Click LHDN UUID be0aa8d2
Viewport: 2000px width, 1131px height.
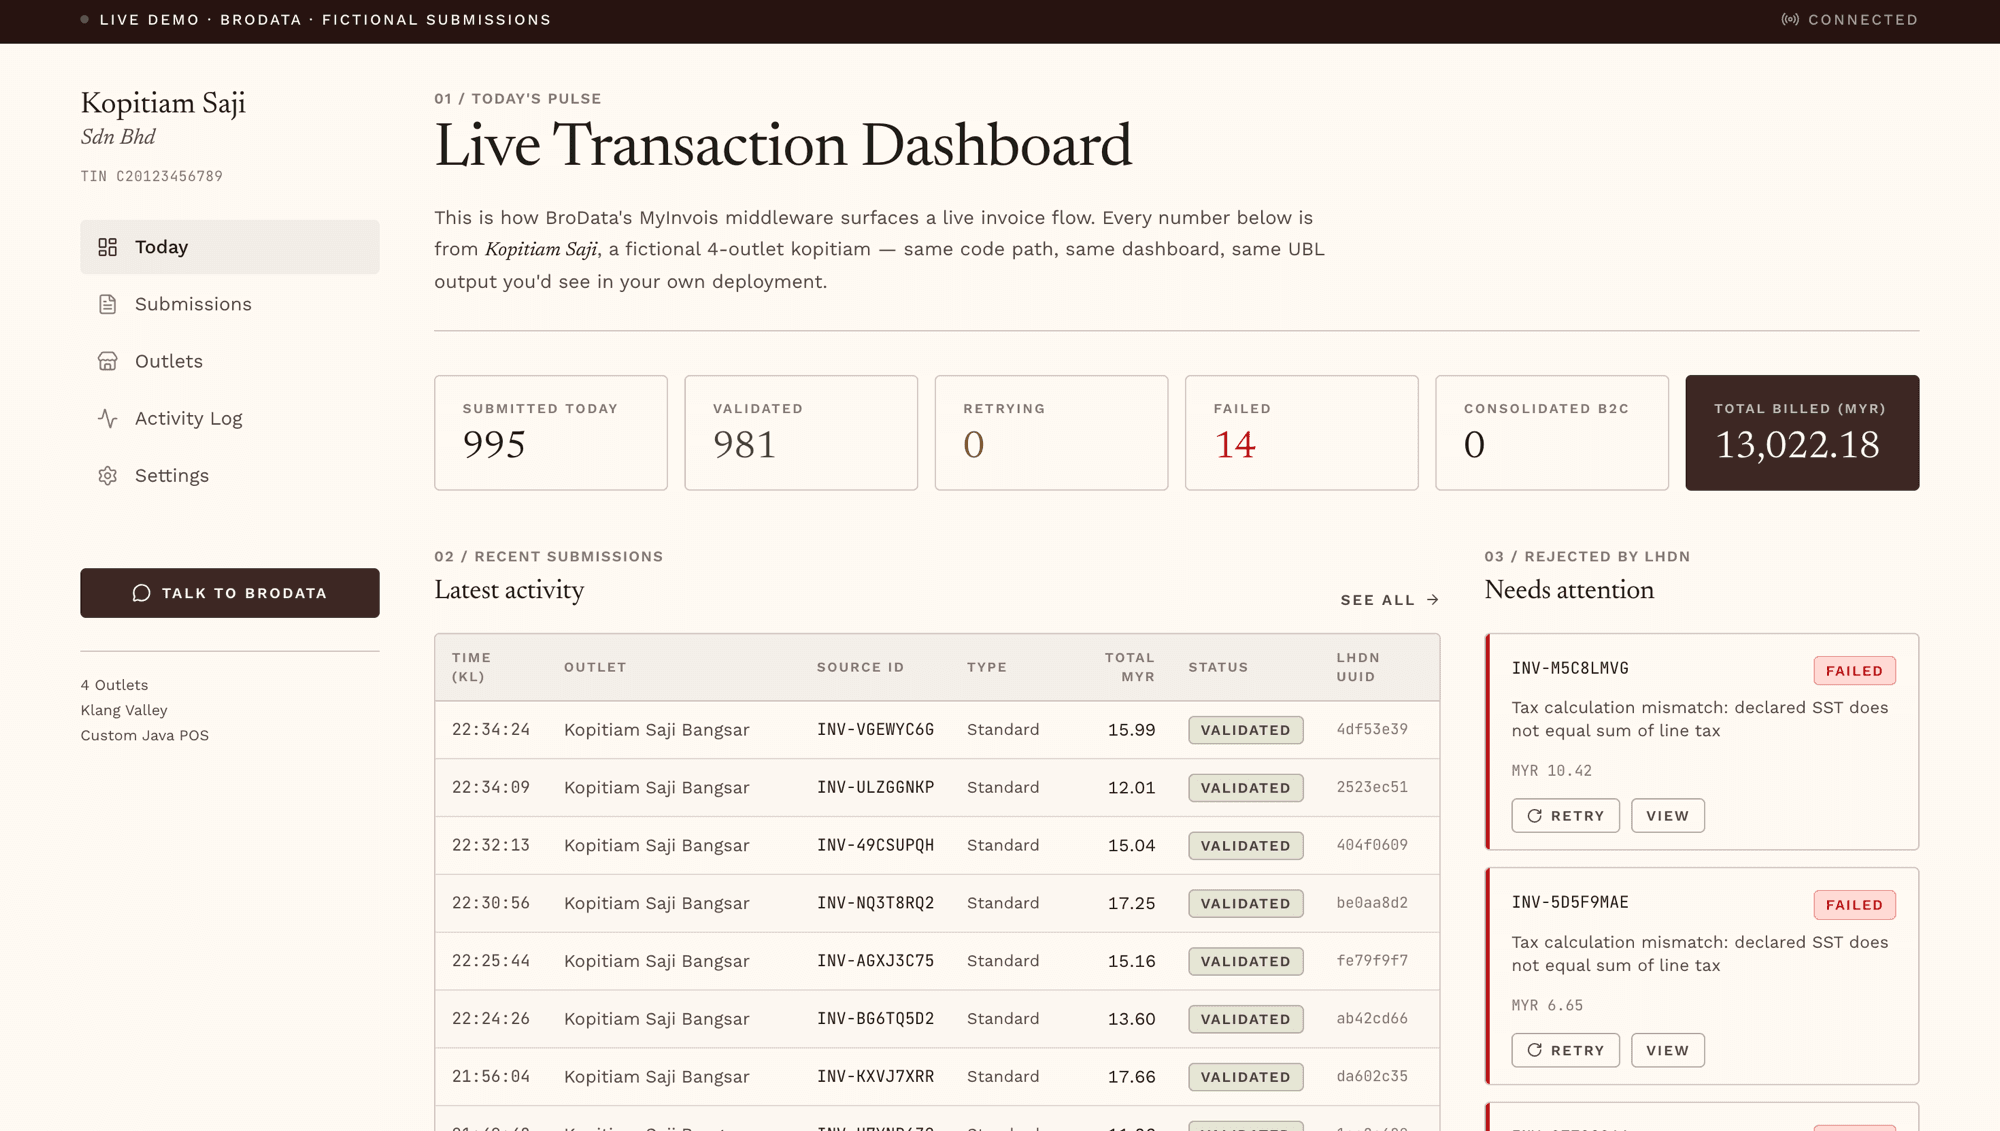pos(1372,903)
